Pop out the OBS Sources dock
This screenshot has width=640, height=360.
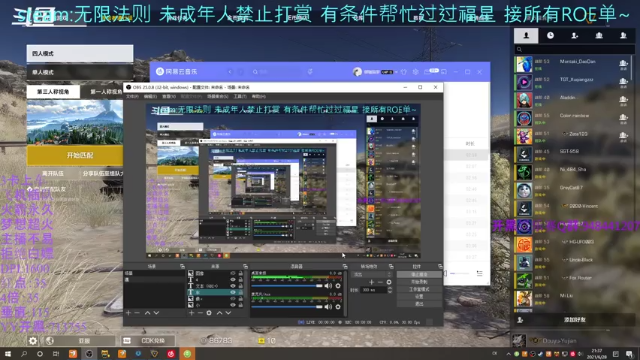point(245,266)
